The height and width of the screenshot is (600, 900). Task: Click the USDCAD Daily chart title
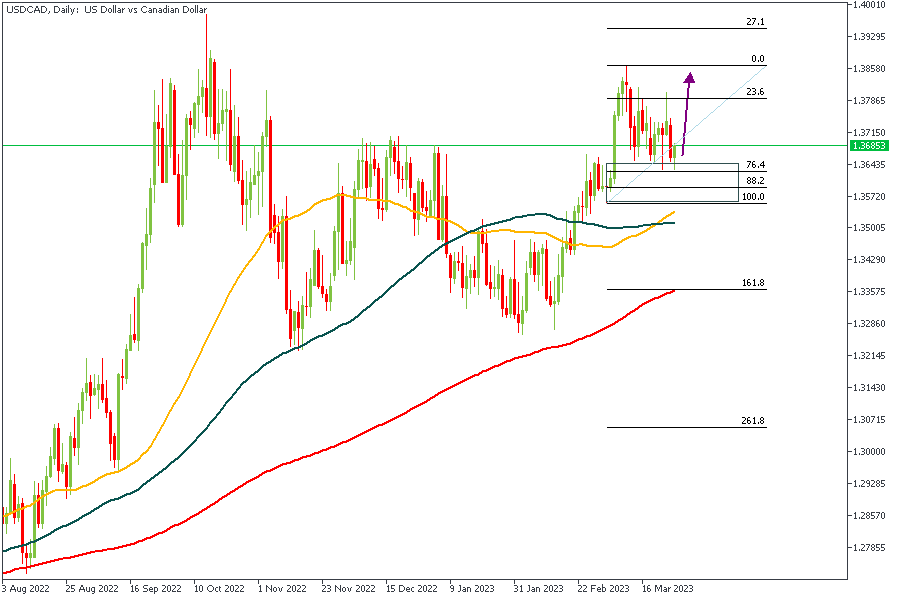(x=105, y=9)
